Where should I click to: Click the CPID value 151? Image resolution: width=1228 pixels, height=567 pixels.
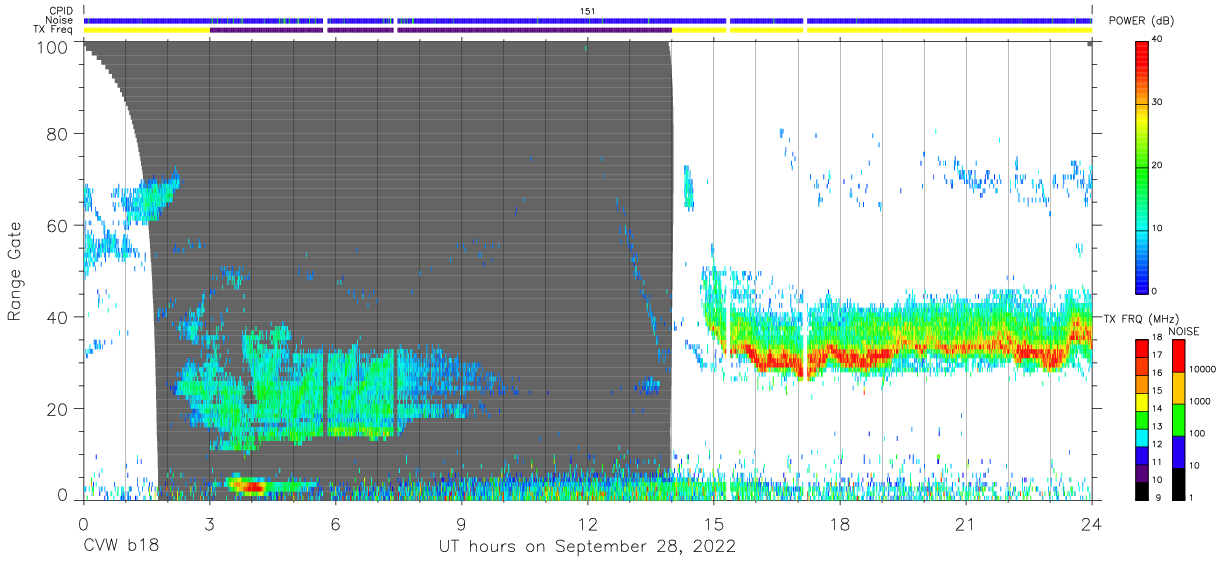587,11
